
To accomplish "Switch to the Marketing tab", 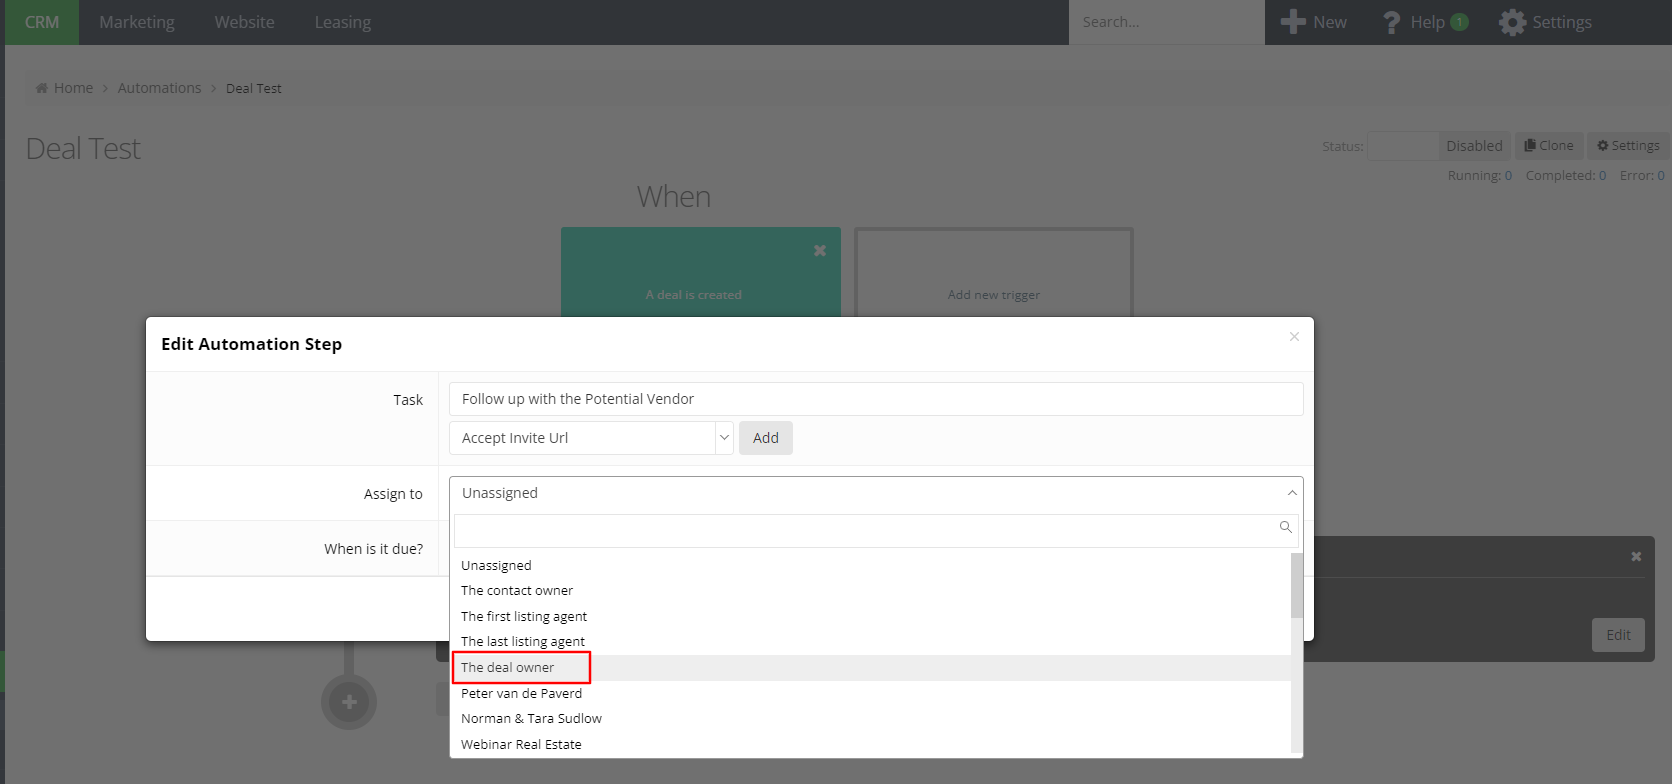I will point(137,22).
